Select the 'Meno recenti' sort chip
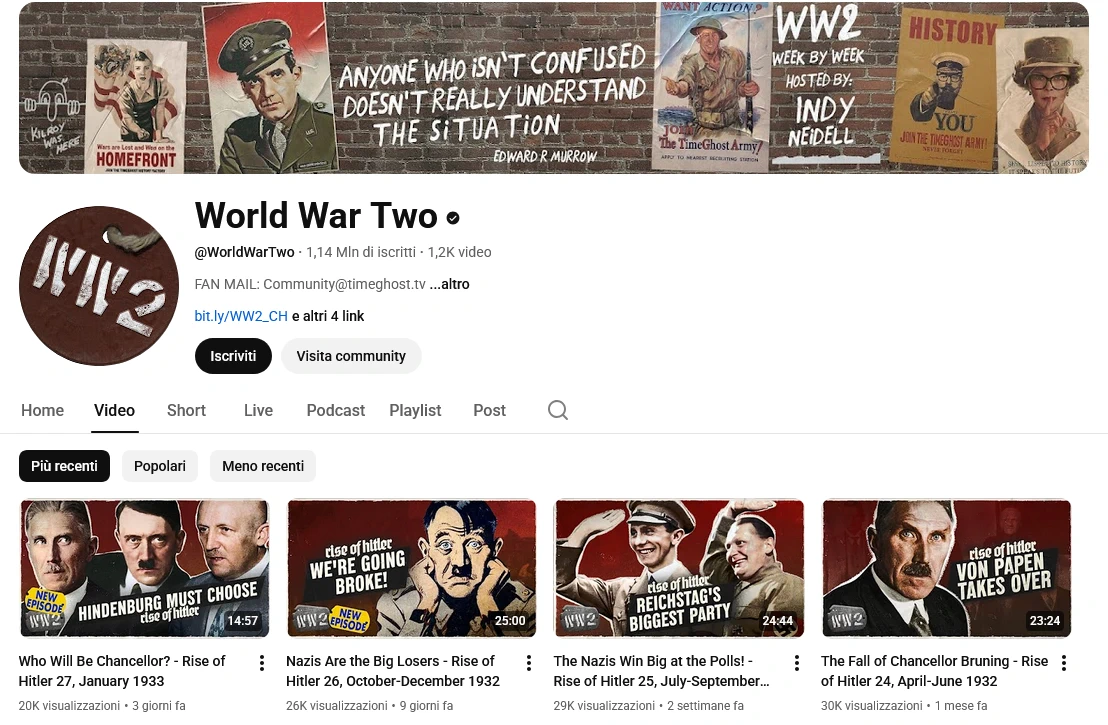This screenshot has width=1108, height=725. 263,466
